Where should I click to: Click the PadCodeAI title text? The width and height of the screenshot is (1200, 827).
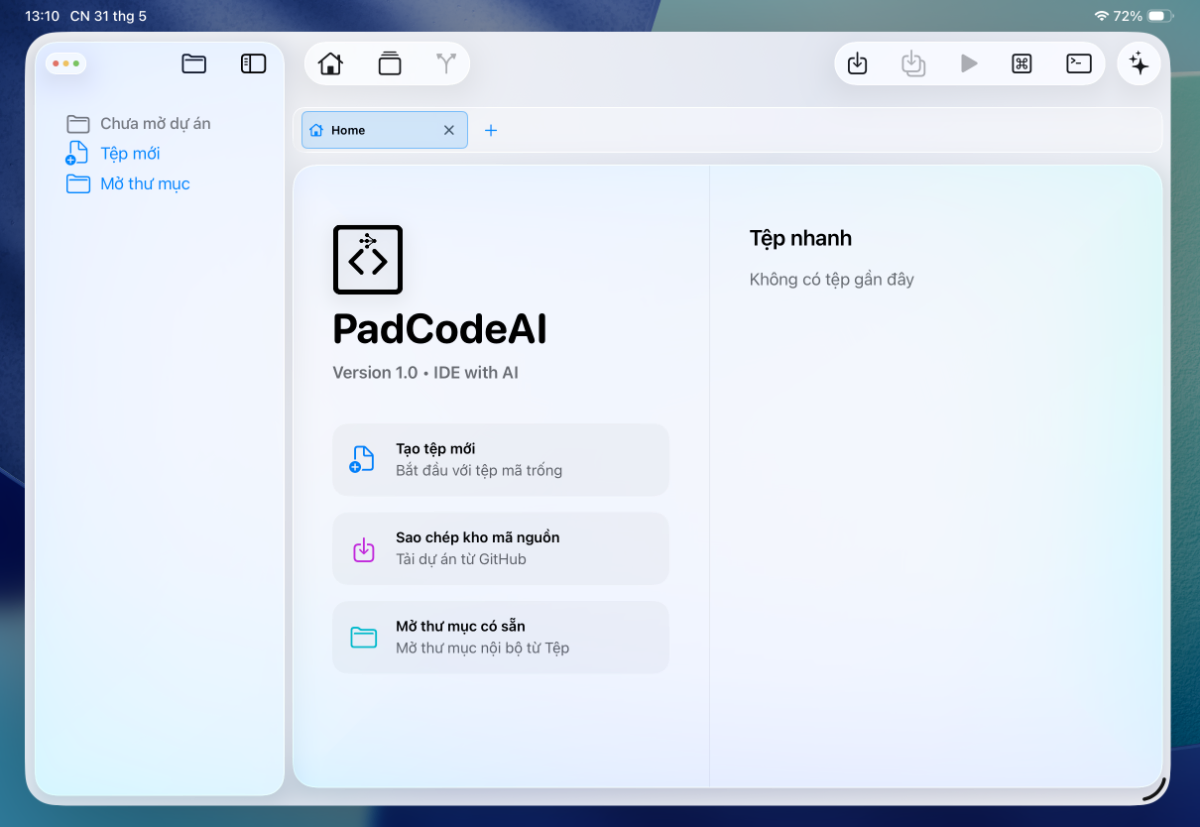point(440,330)
